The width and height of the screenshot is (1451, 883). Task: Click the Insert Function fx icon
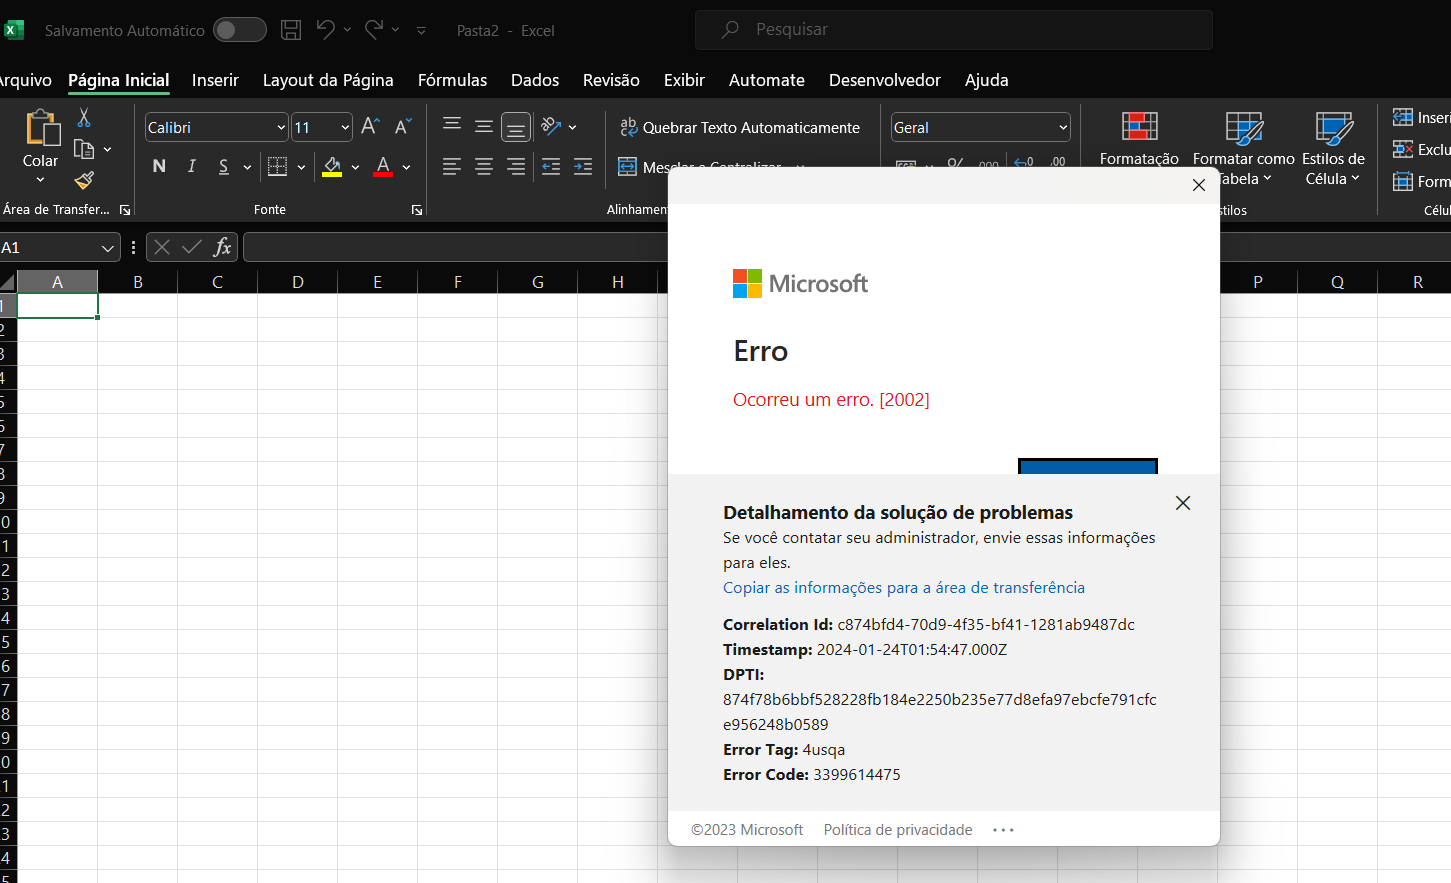click(222, 247)
